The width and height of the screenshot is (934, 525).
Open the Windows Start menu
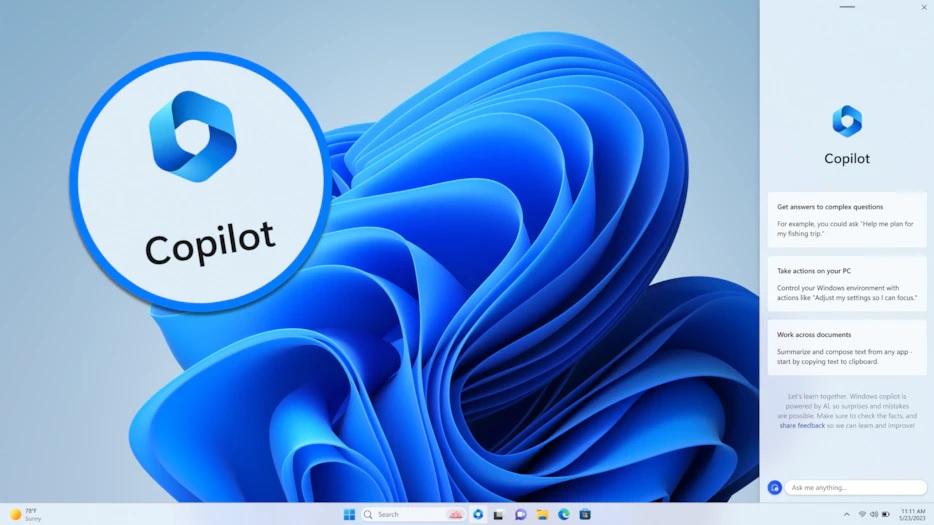350,514
